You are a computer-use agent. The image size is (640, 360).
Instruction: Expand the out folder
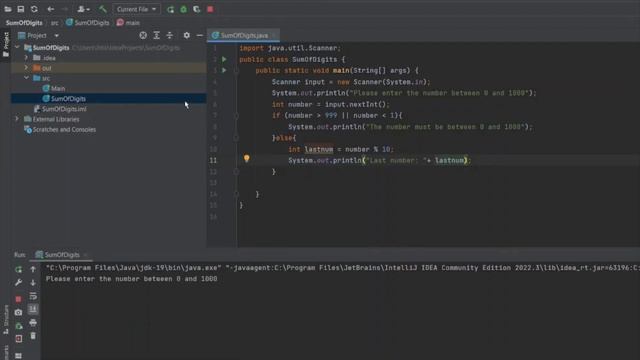(x=27, y=68)
